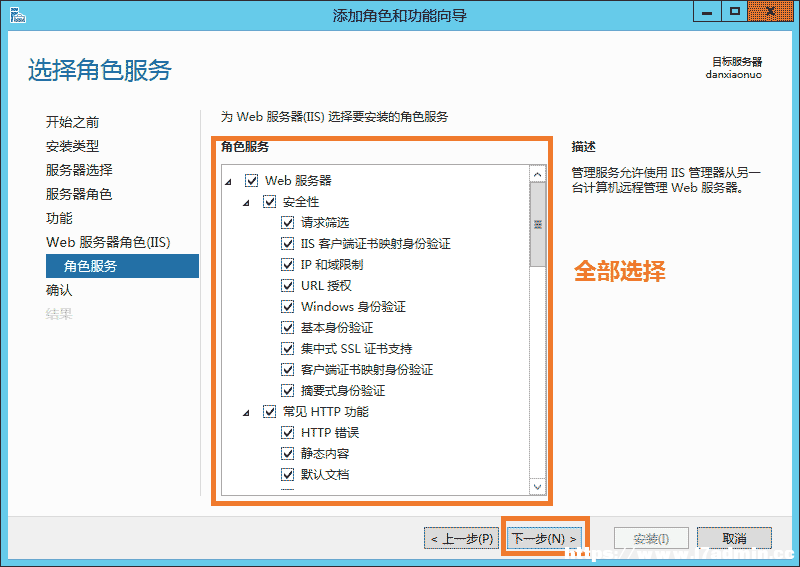
Task: Click 下一步(N) next button
Action: point(544,538)
